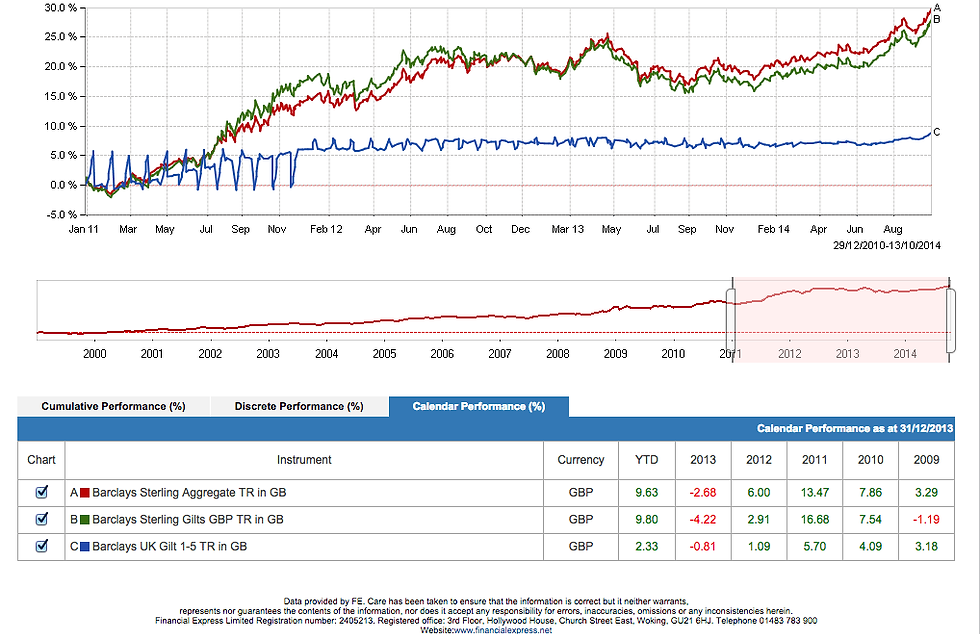
Task: Click 2012 value 6.00
Action: 759,493
